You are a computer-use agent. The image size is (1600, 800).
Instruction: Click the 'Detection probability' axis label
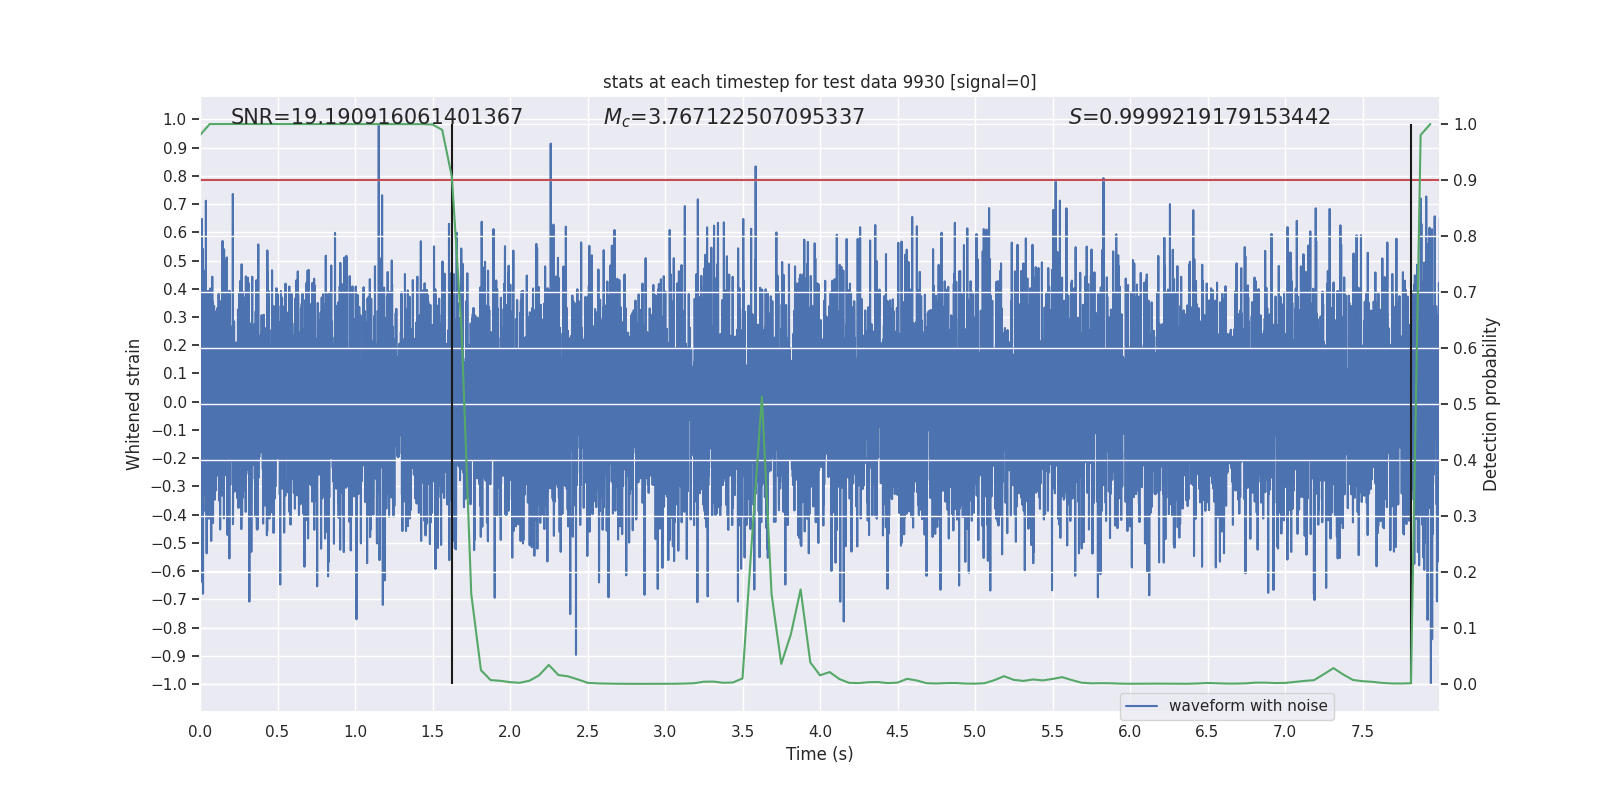click(x=1491, y=404)
